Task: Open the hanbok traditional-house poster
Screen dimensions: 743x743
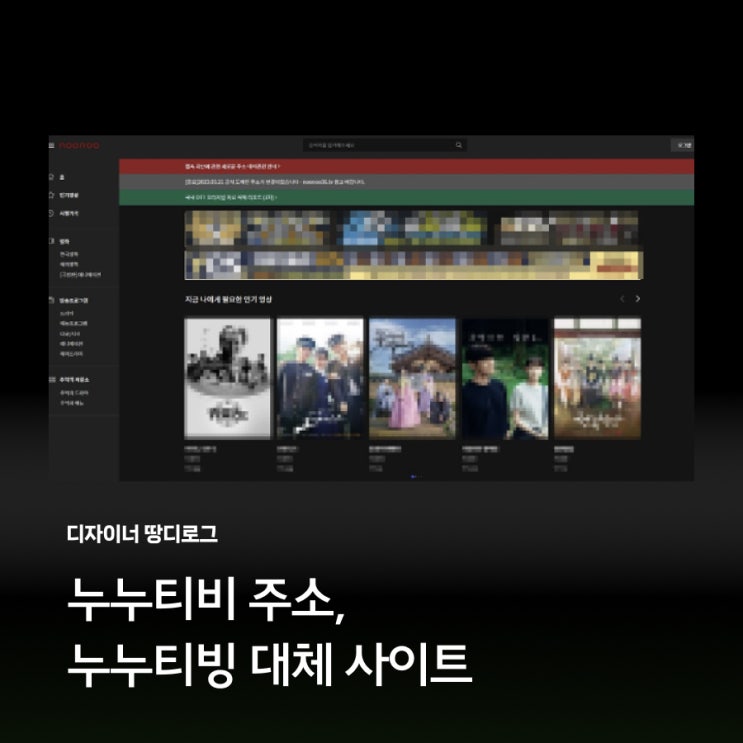Action: (x=412, y=379)
